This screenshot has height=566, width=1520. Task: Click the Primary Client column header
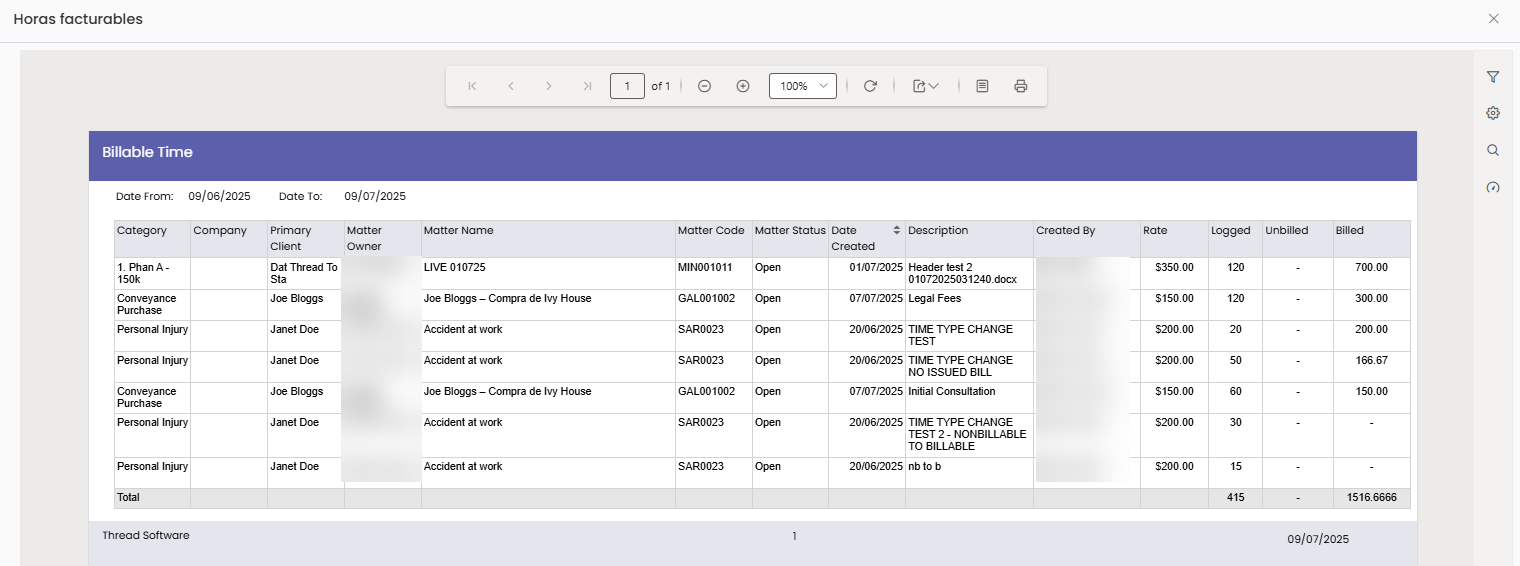point(305,239)
